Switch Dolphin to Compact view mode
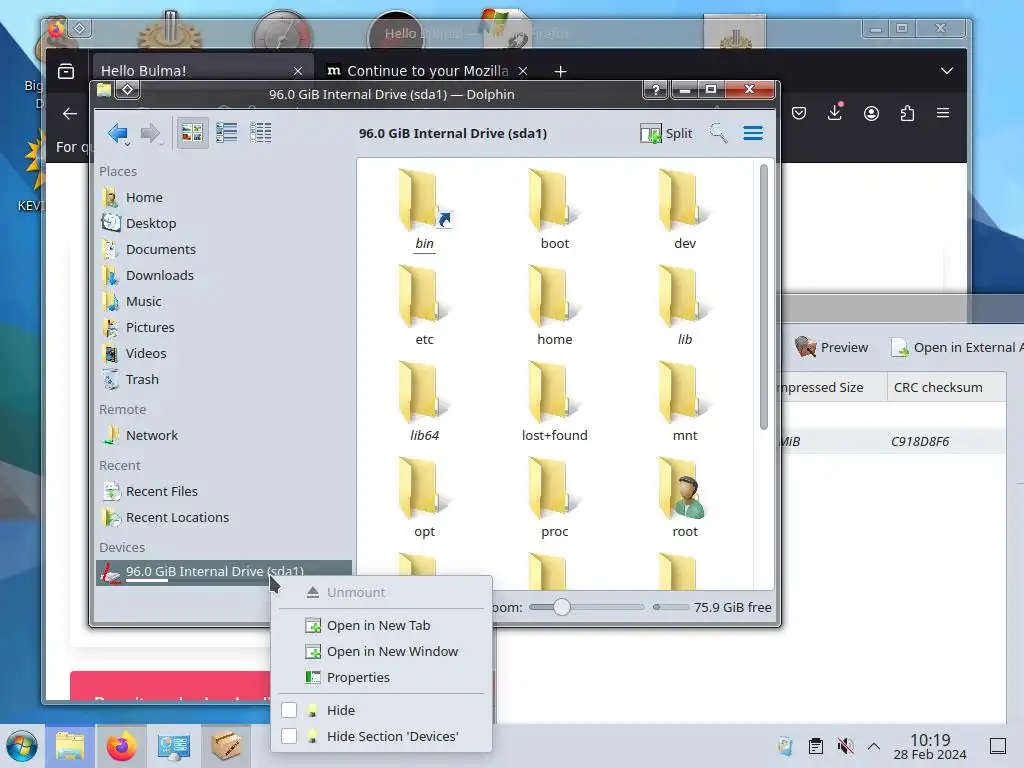 227,133
